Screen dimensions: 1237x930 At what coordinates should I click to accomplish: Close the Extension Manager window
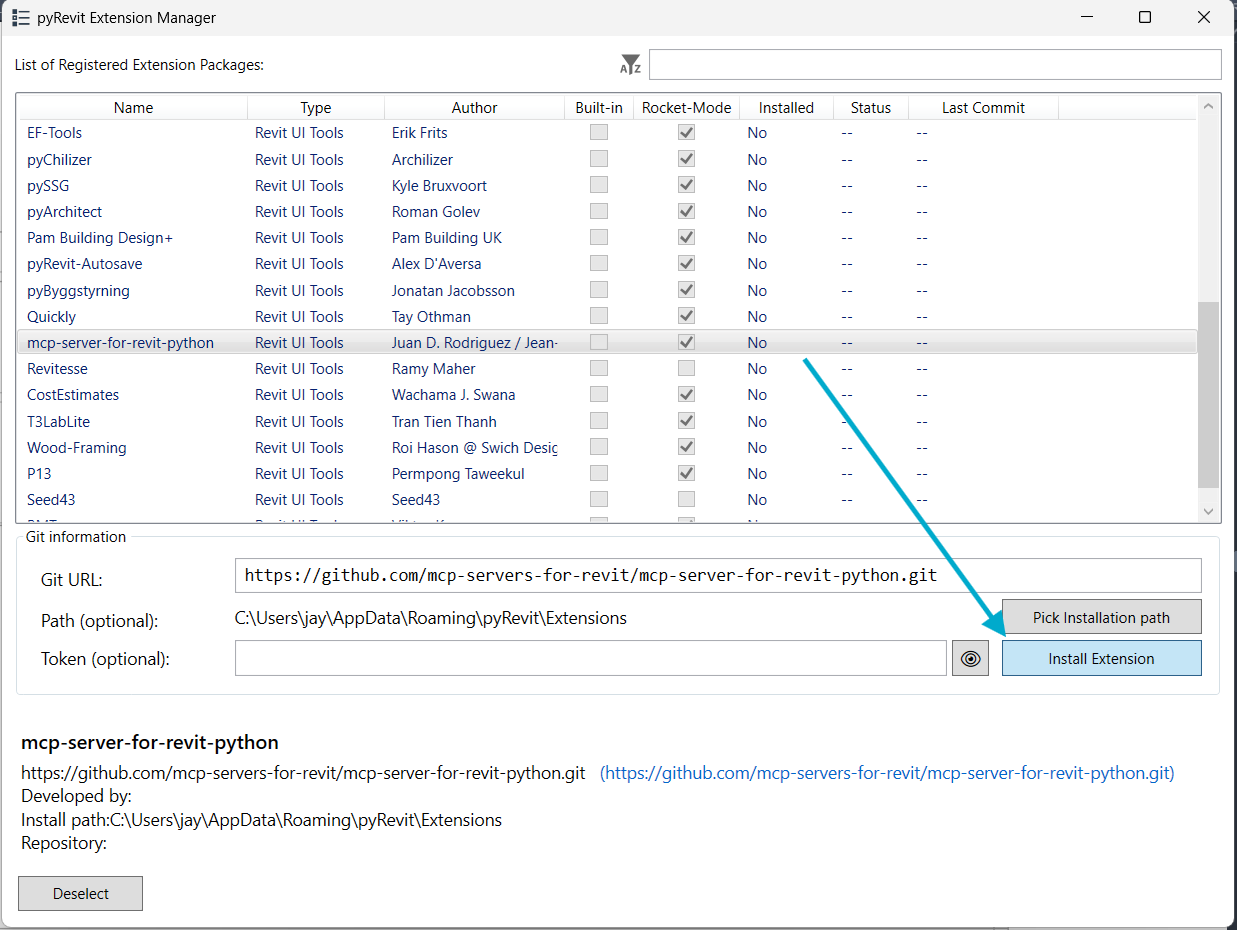tap(1204, 17)
